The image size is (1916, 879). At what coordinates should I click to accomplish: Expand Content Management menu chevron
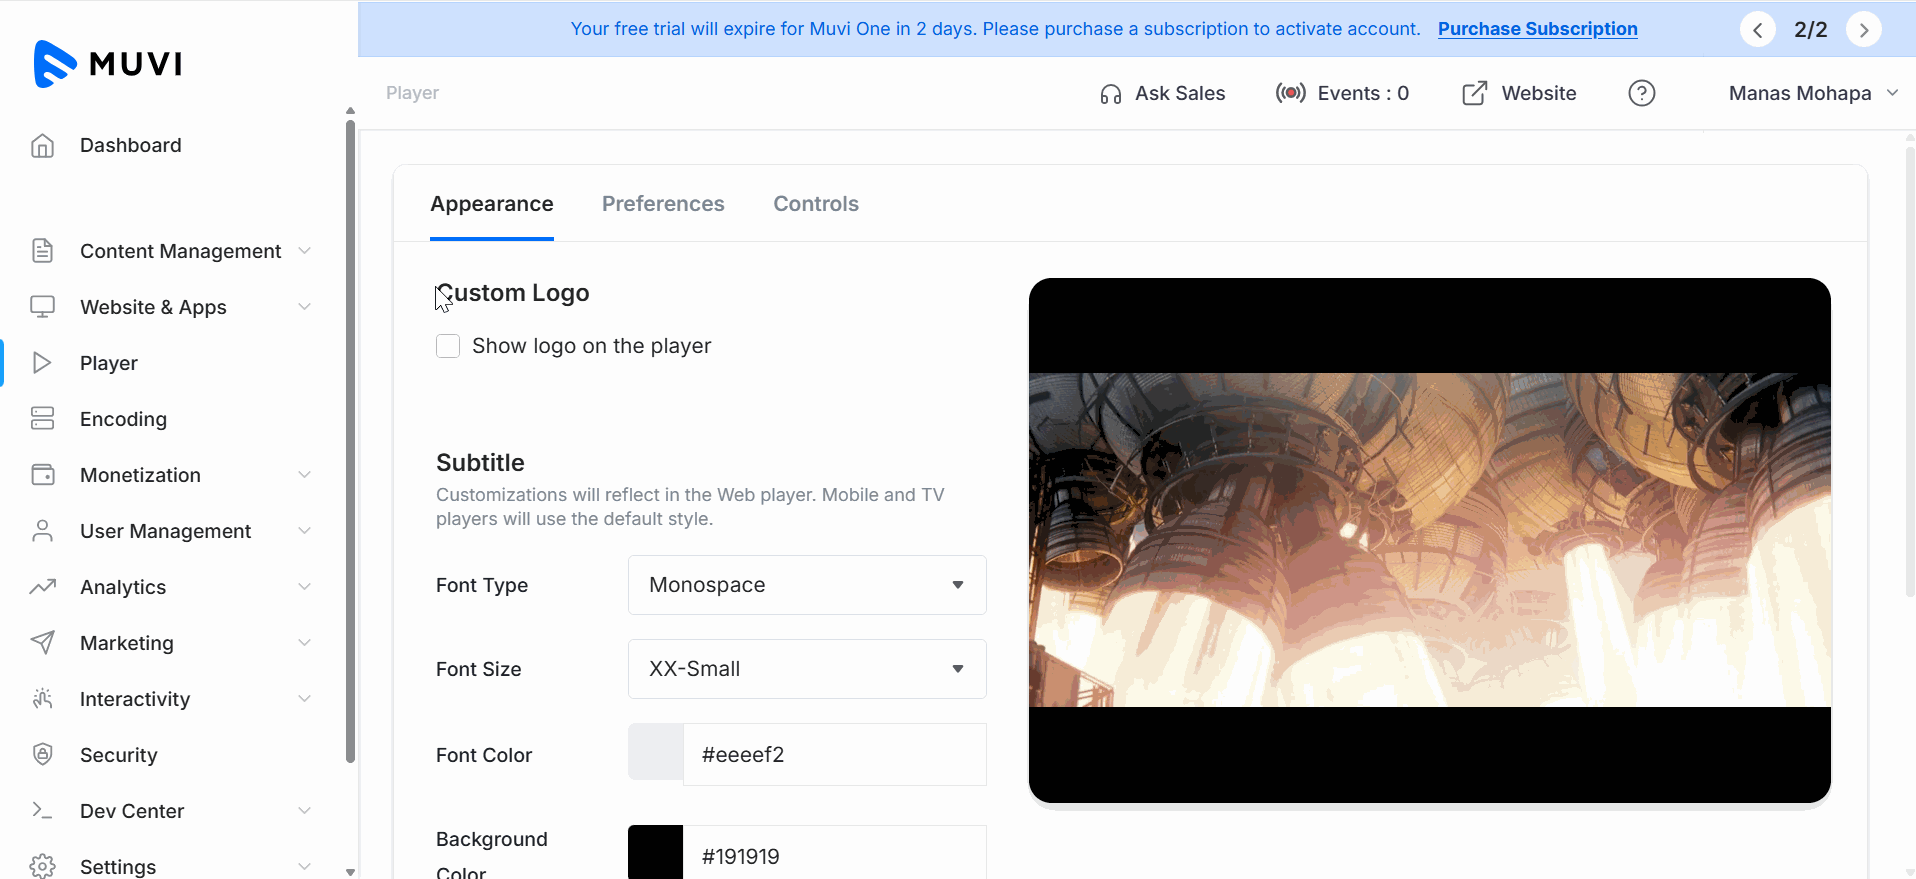[x=304, y=251]
